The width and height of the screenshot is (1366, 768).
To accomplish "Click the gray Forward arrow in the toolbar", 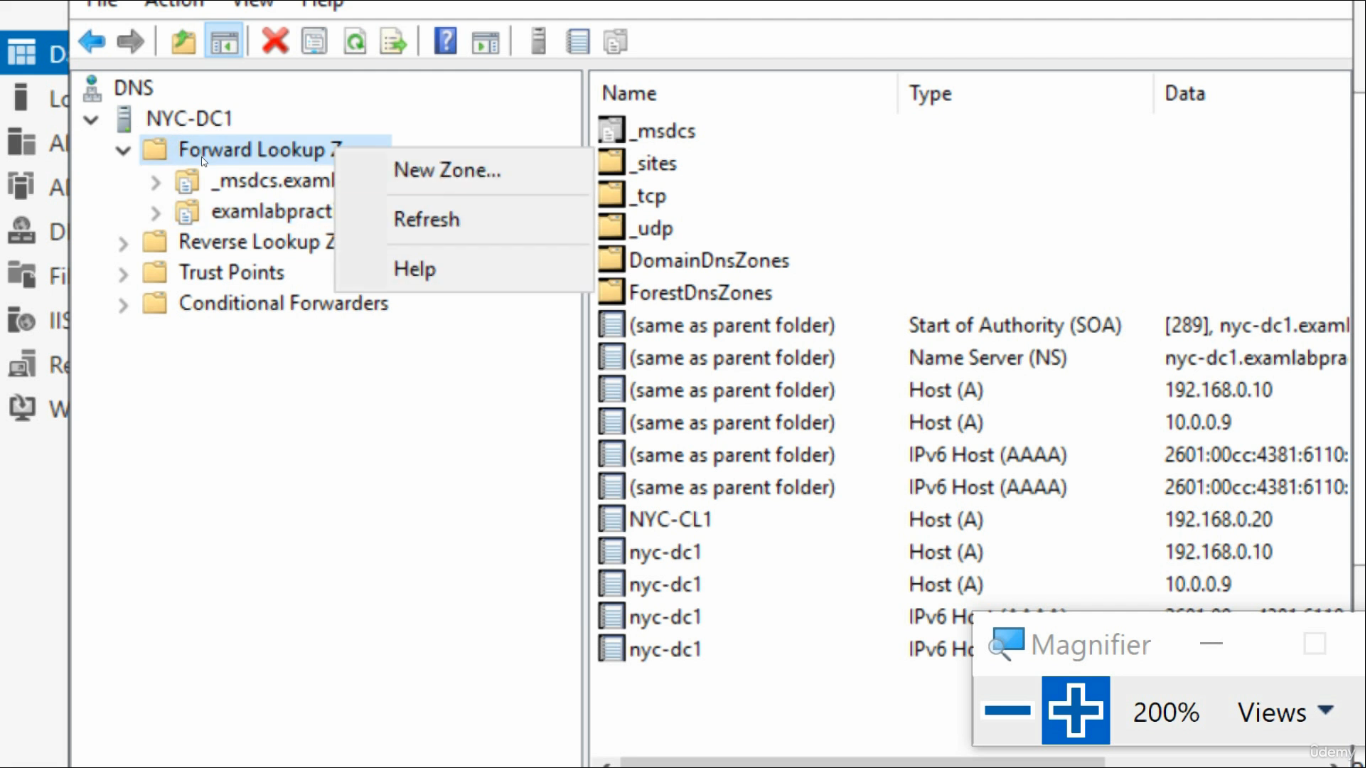I will pos(130,42).
